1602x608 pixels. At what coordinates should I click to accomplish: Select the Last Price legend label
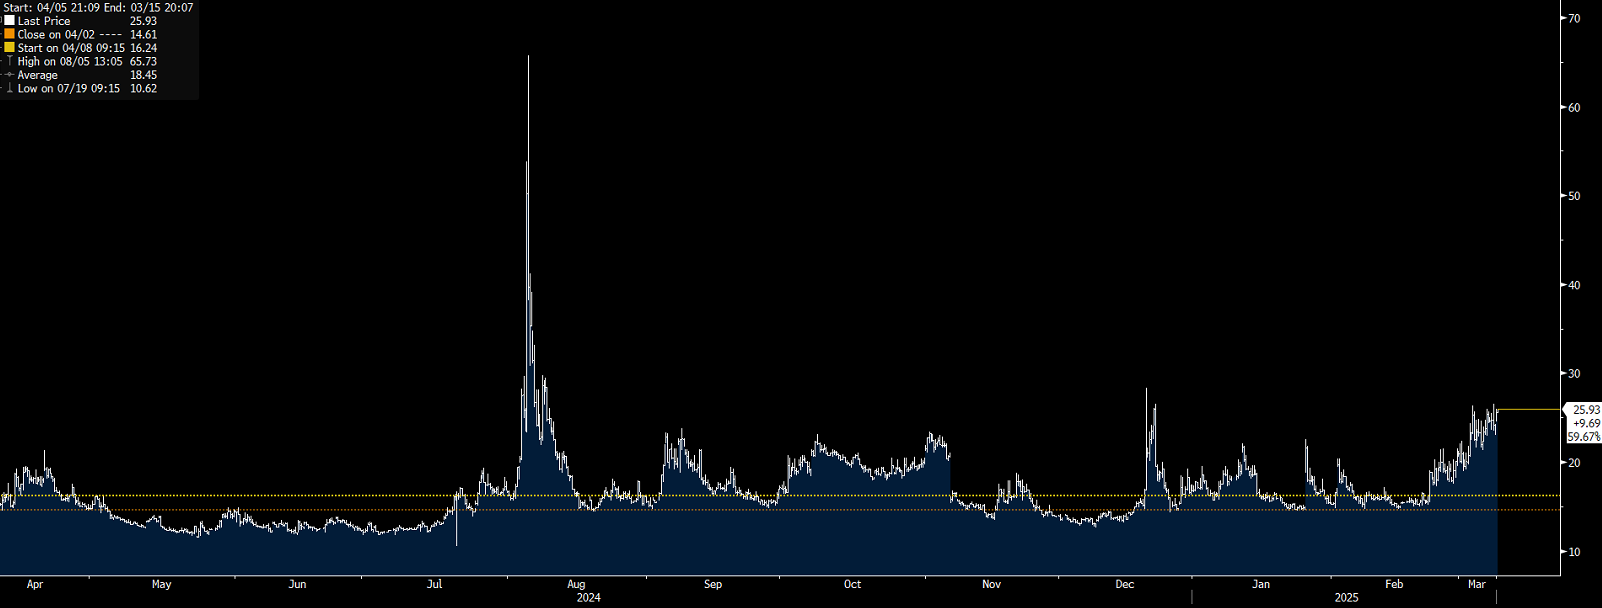[44, 21]
